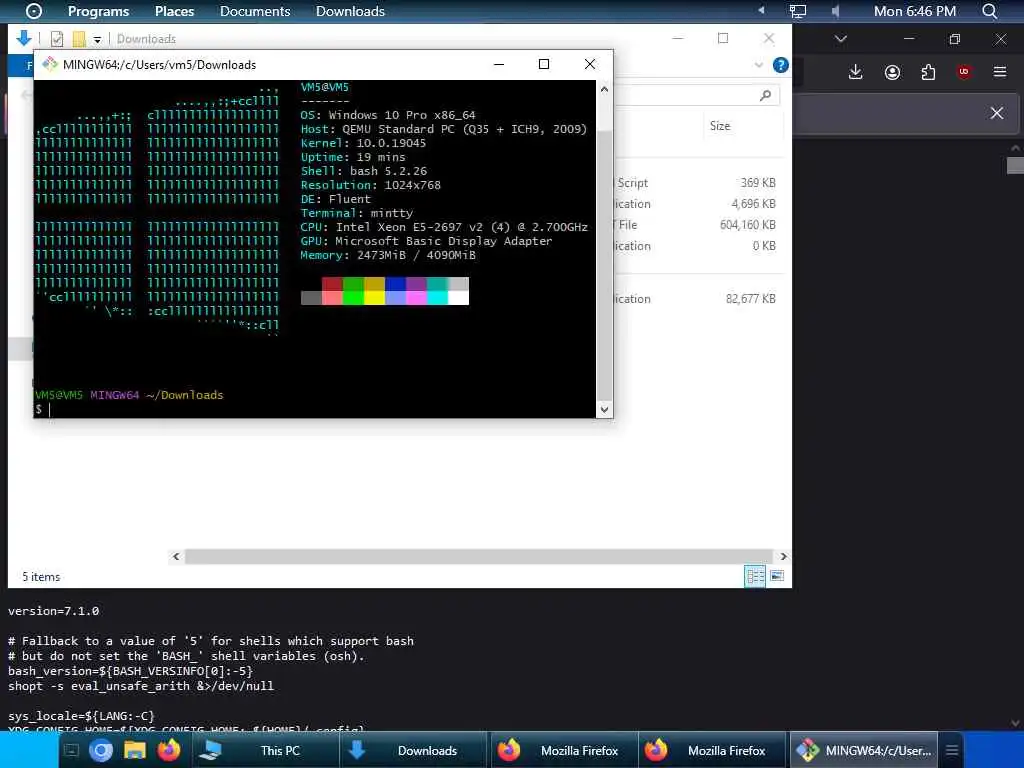Open Firefox extensions puzzle icon

pyautogui.click(x=928, y=72)
